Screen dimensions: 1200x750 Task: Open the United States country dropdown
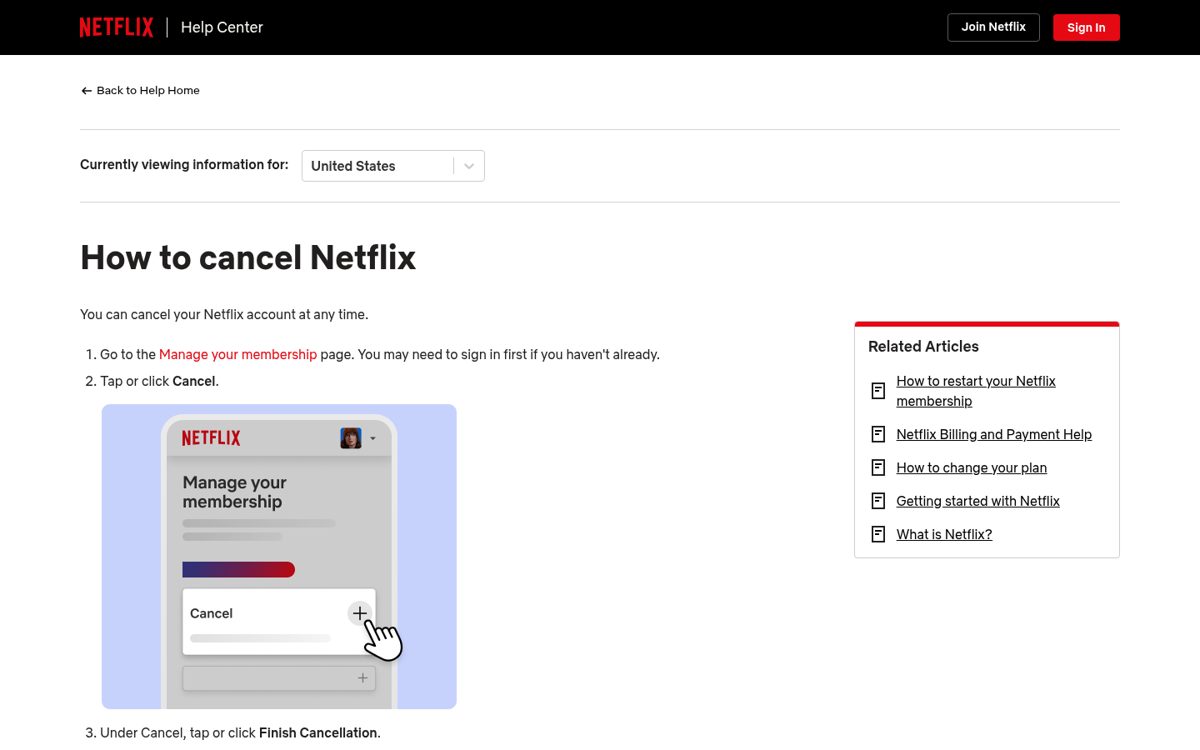point(393,166)
